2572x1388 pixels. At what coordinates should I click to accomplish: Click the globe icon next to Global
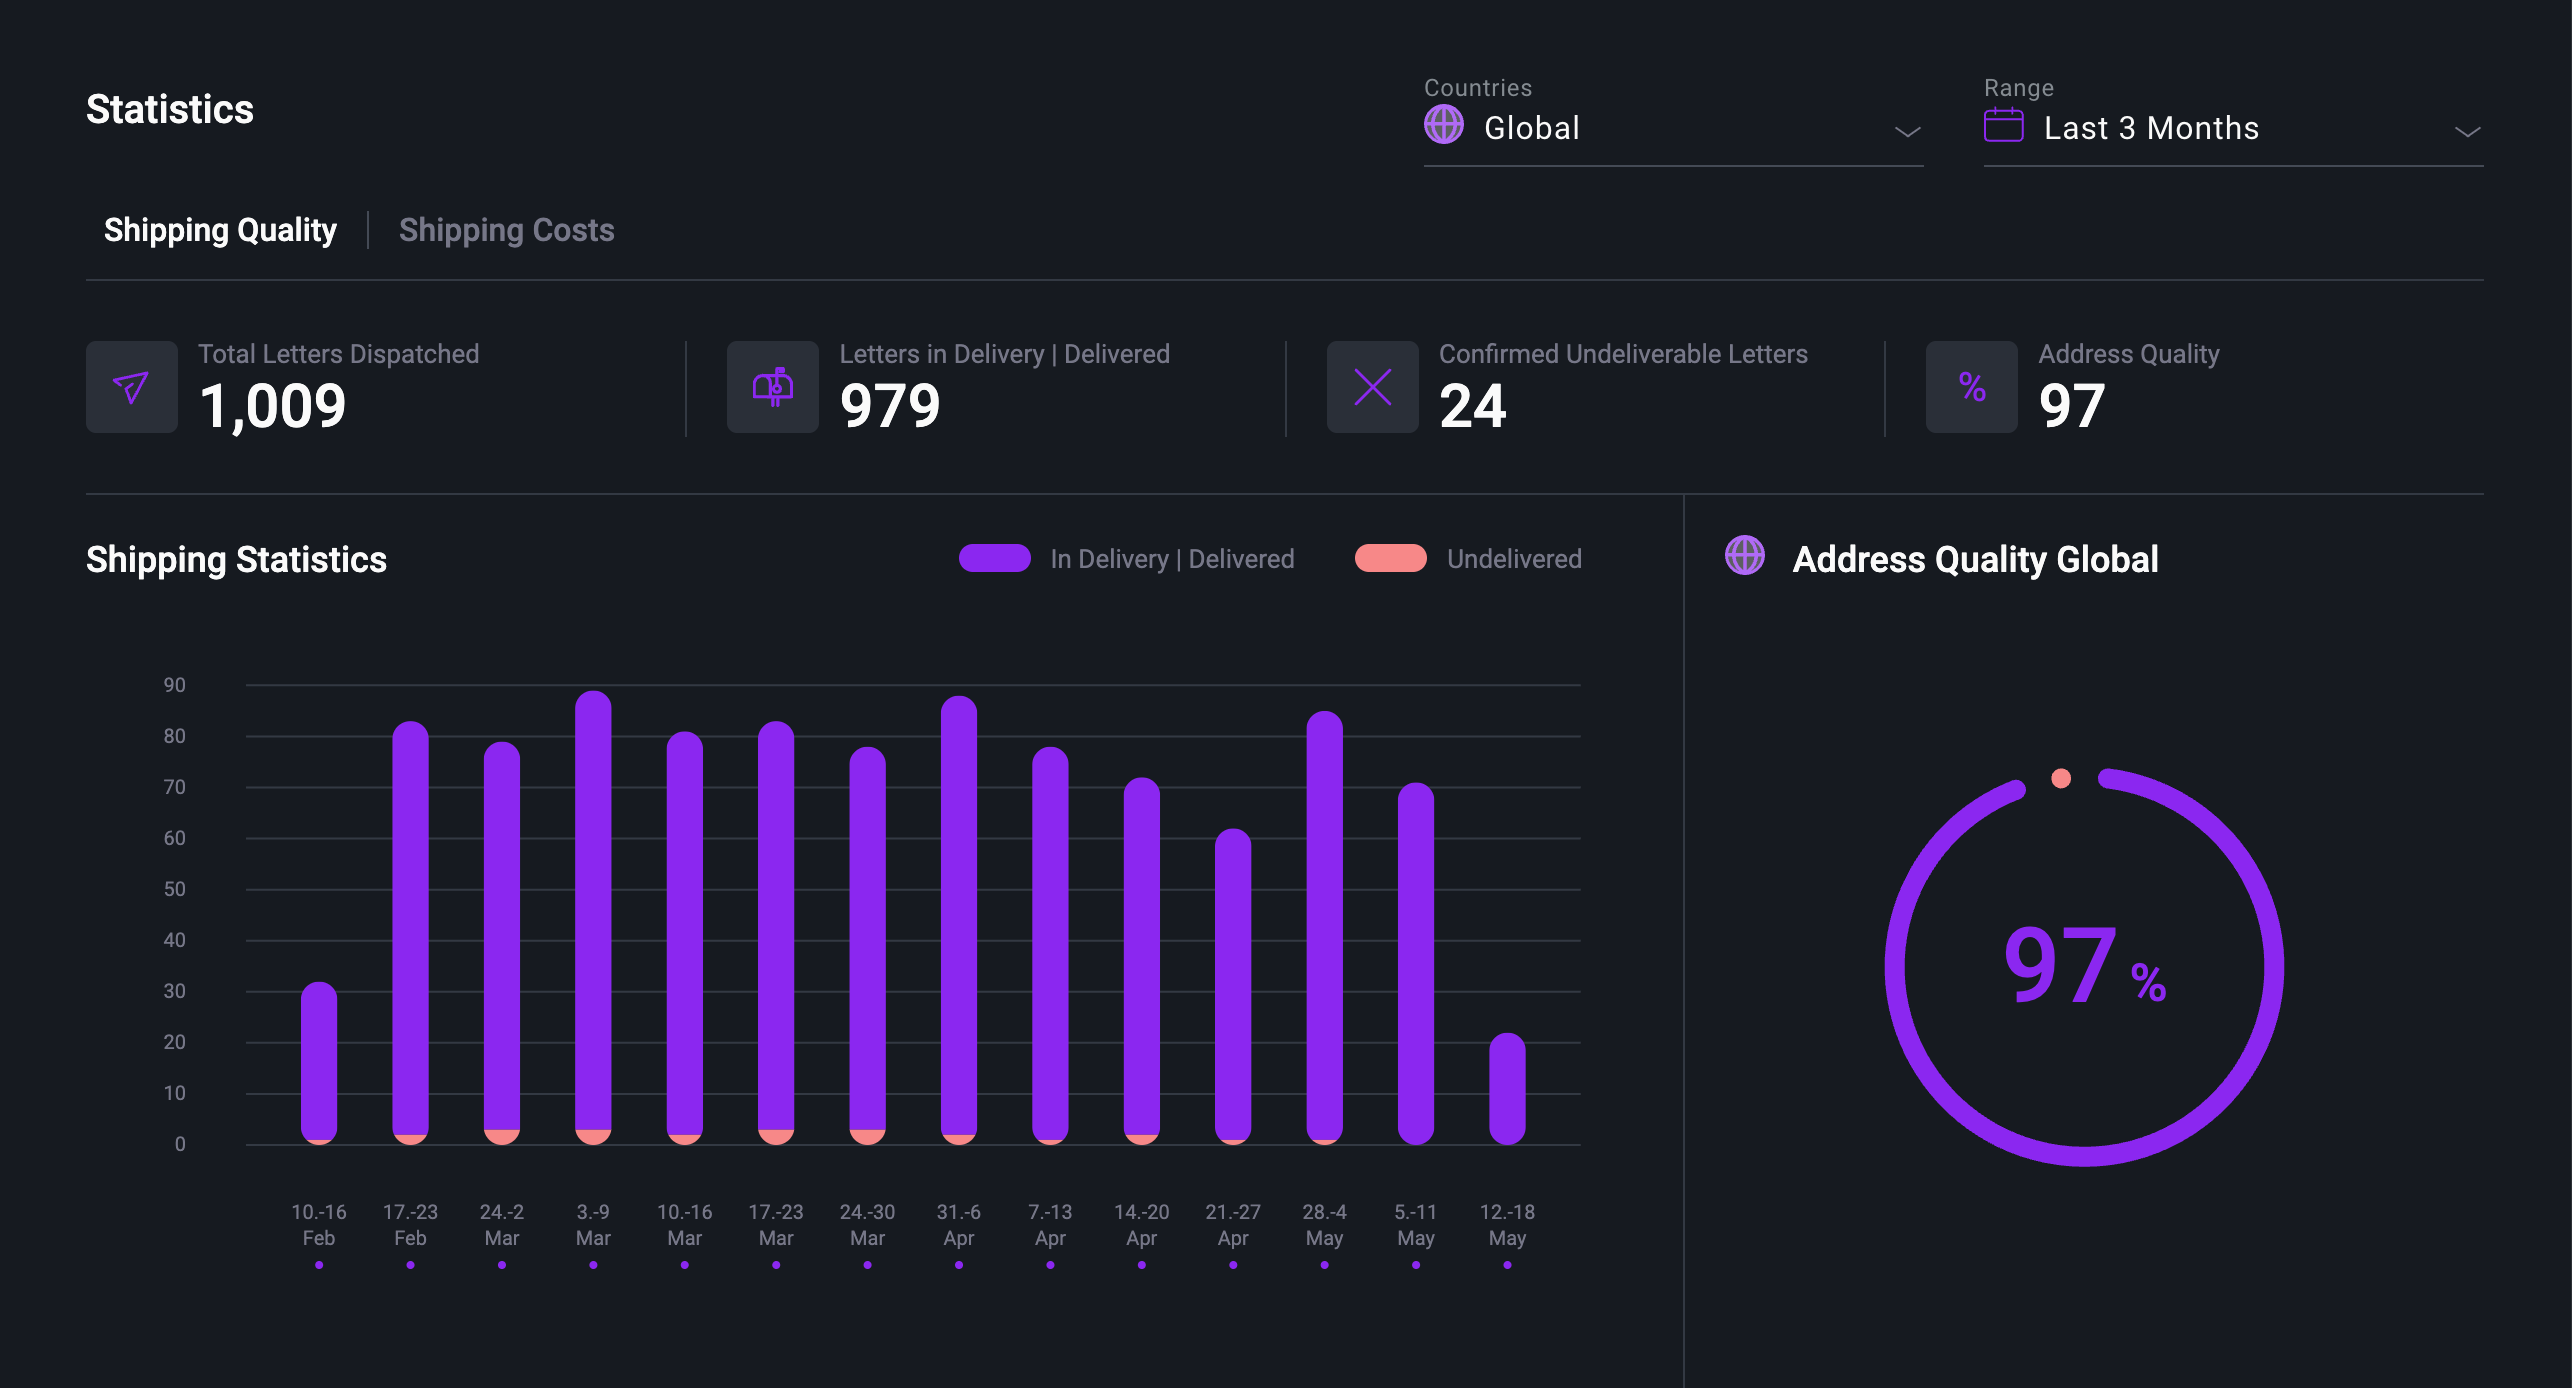pyautogui.click(x=1442, y=127)
